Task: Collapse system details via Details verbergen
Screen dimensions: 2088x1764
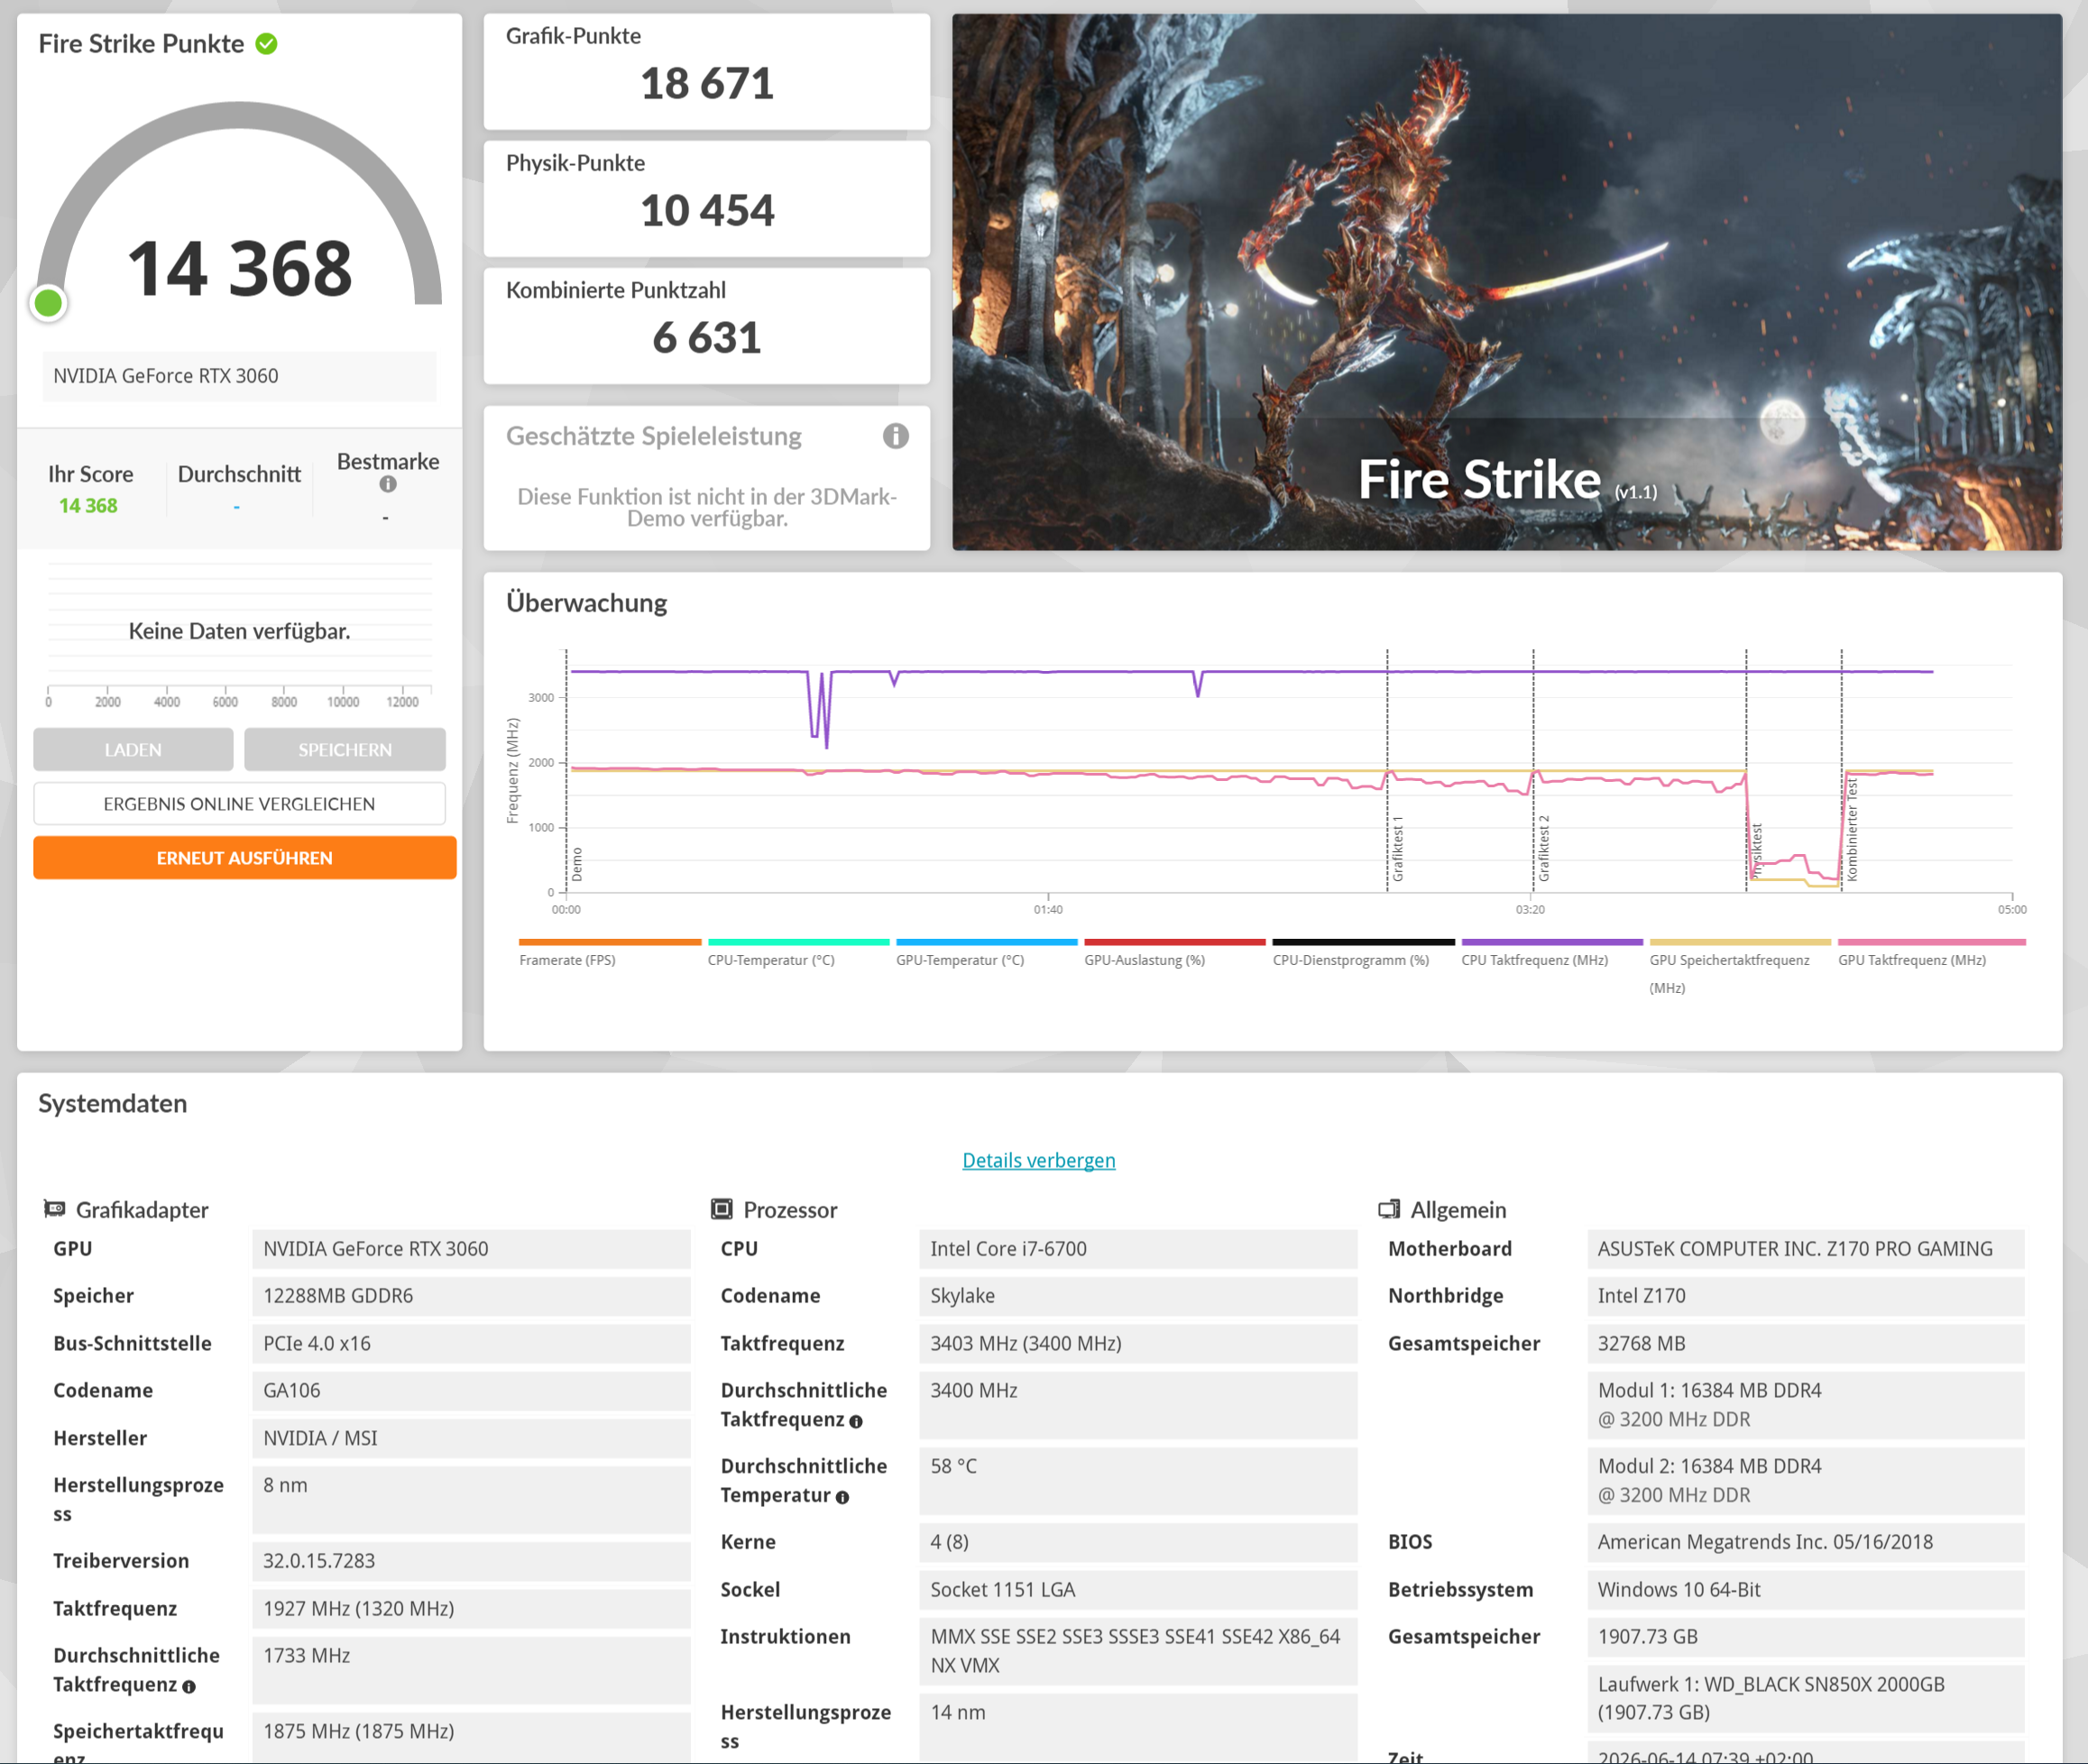Action: (x=1038, y=1160)
